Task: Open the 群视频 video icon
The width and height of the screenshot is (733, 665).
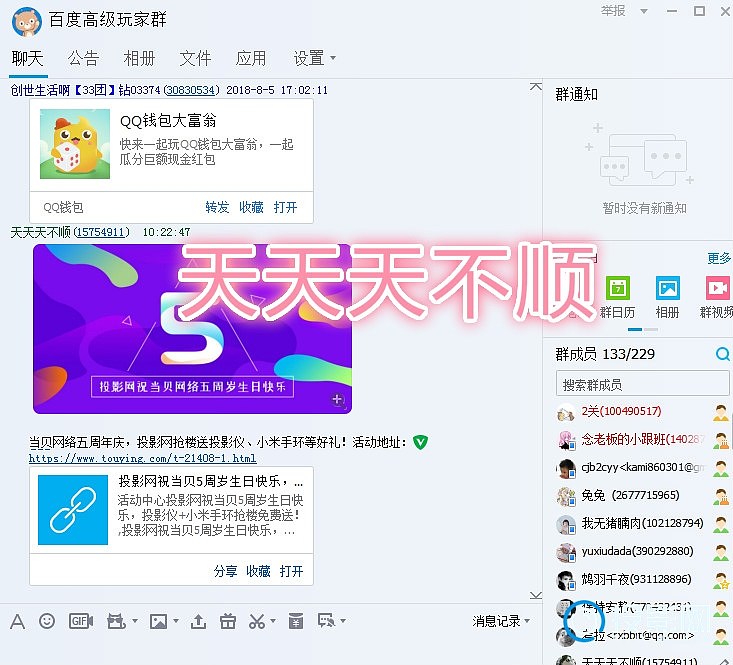Action: click(718, 287)
